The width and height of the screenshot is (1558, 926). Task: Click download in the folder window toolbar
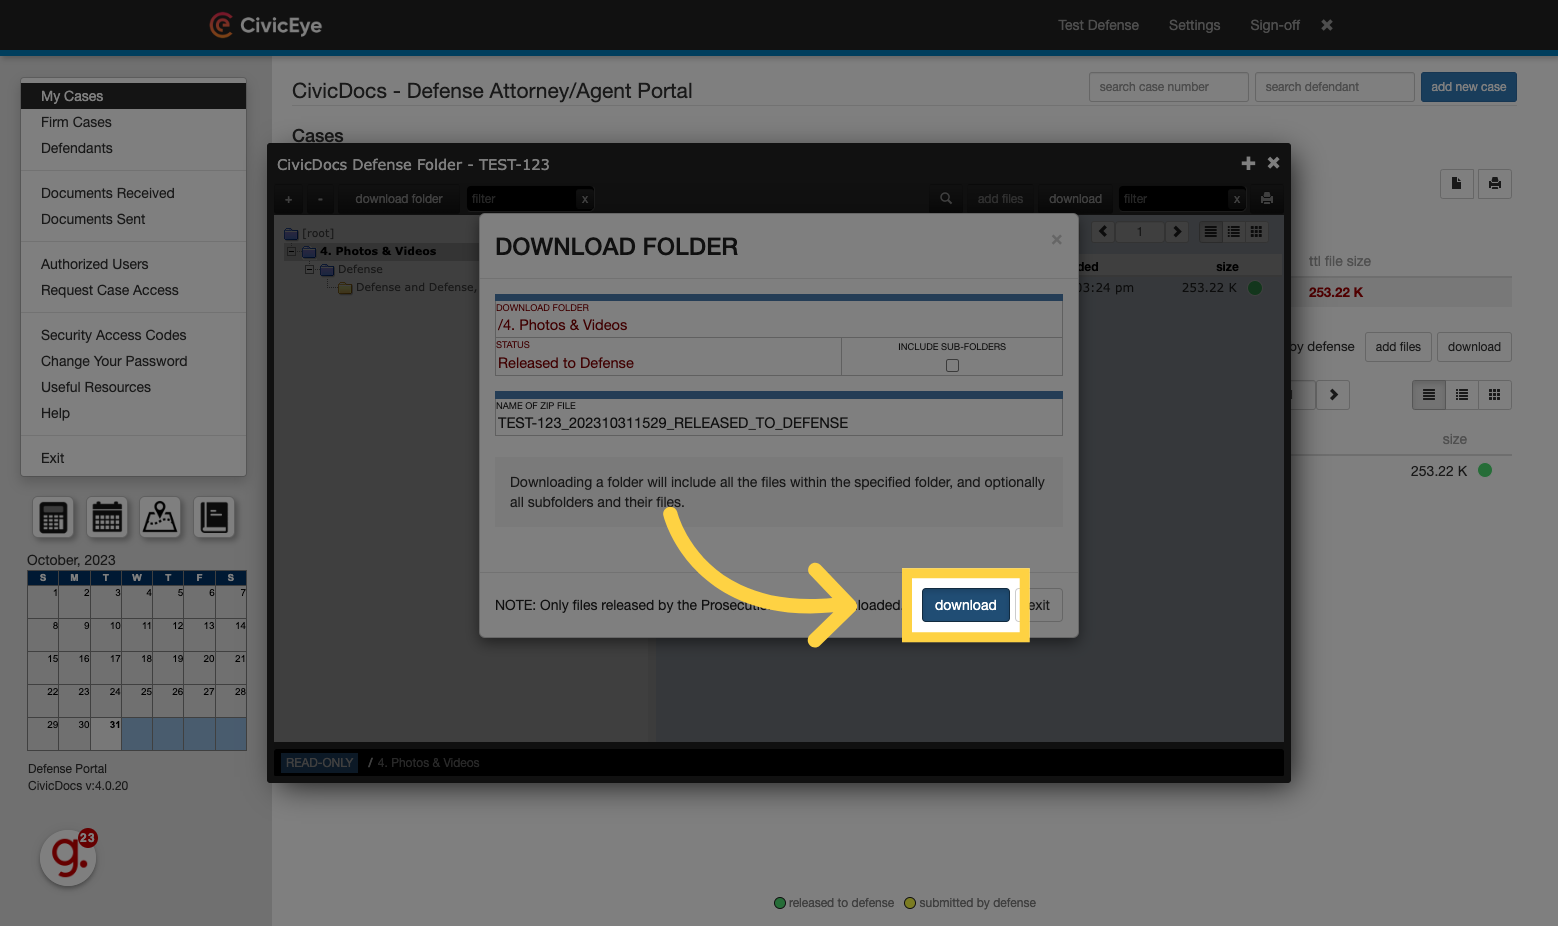pos(1075,199)
